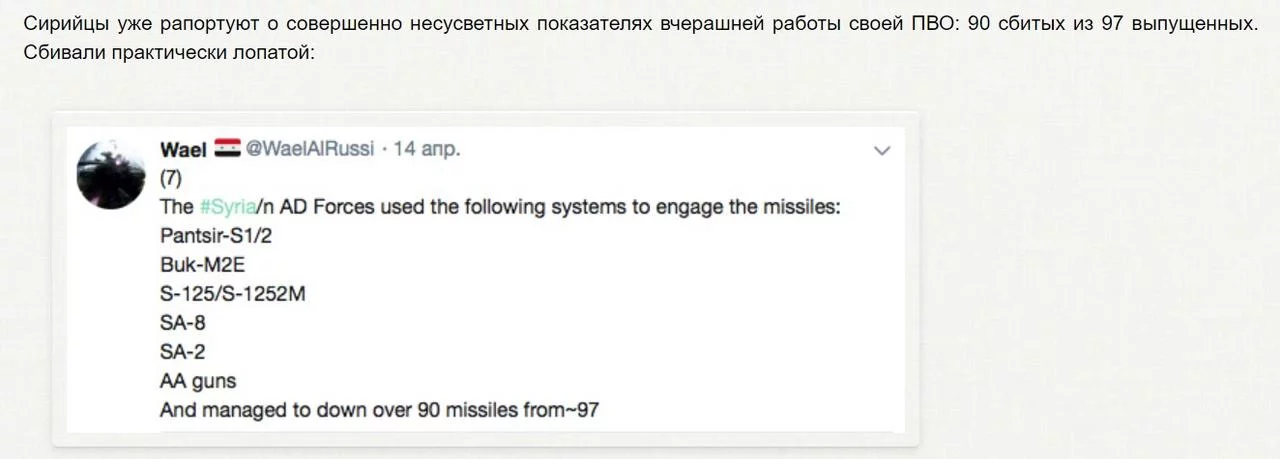The width and height of the screenshot is (1280, 459).
Task: Click the "Wael" display name
Action: coord(184,149)
